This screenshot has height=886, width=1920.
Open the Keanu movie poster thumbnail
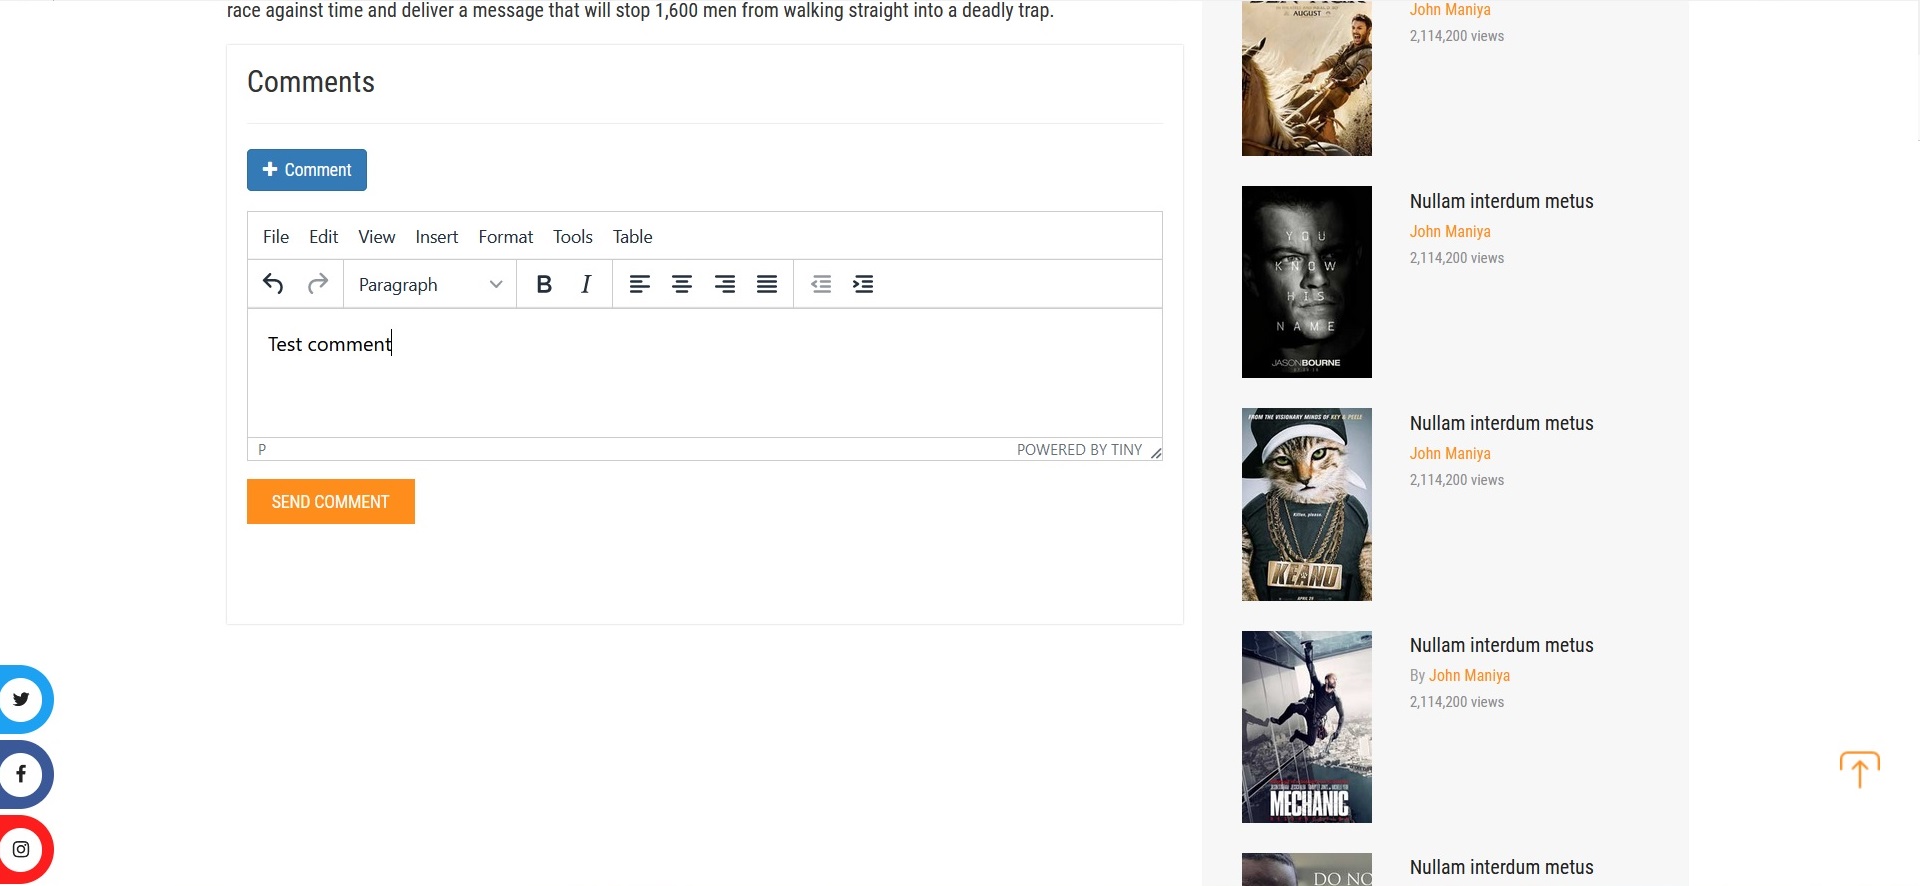[1306, 505]
